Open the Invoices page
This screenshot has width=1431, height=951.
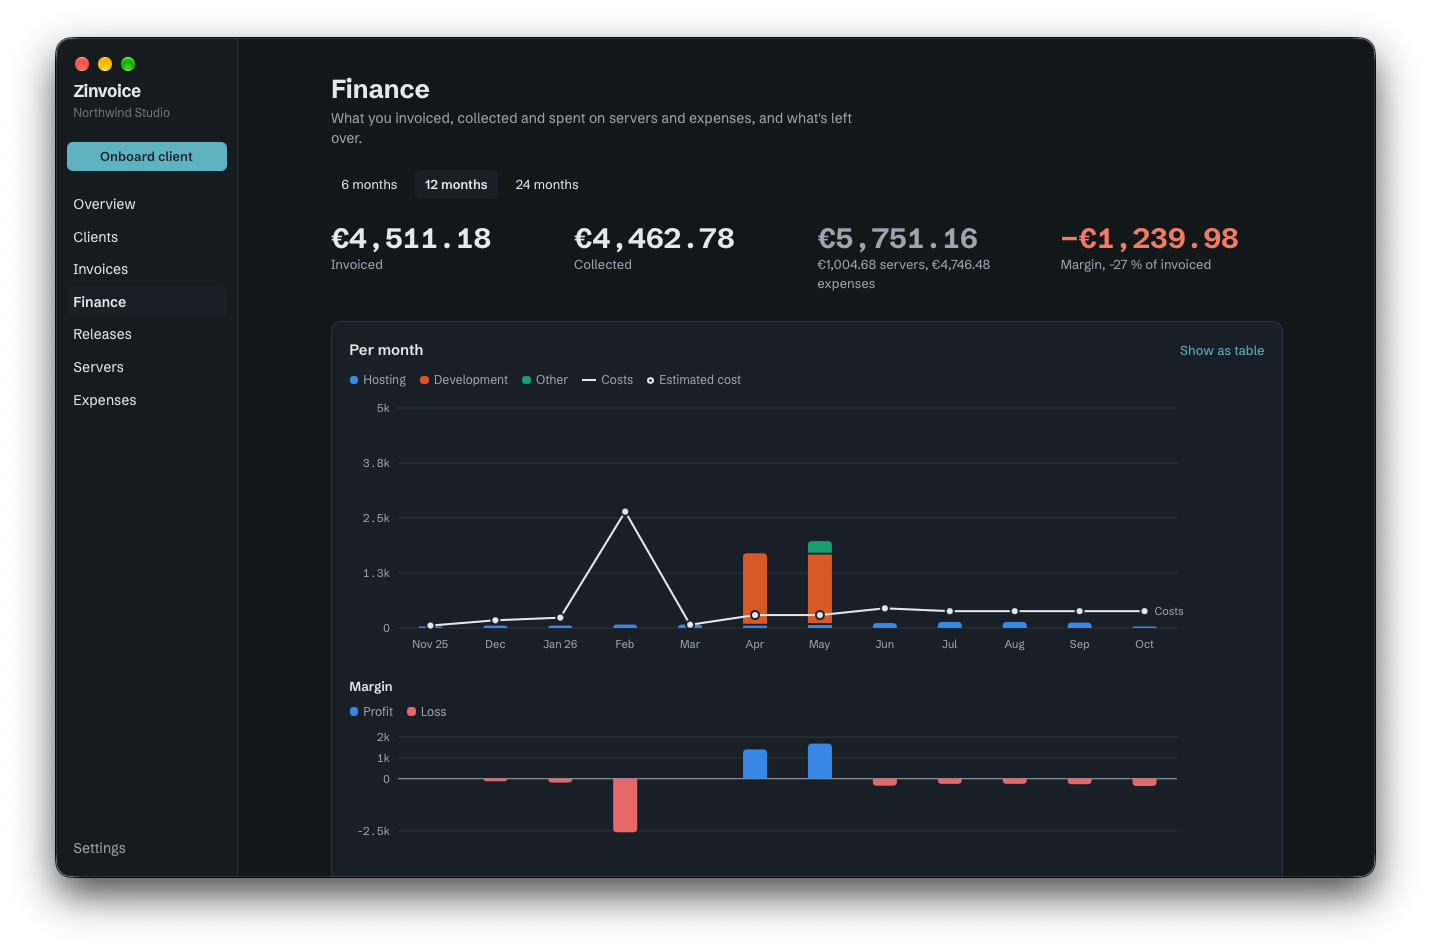click(x=147, y=269)
